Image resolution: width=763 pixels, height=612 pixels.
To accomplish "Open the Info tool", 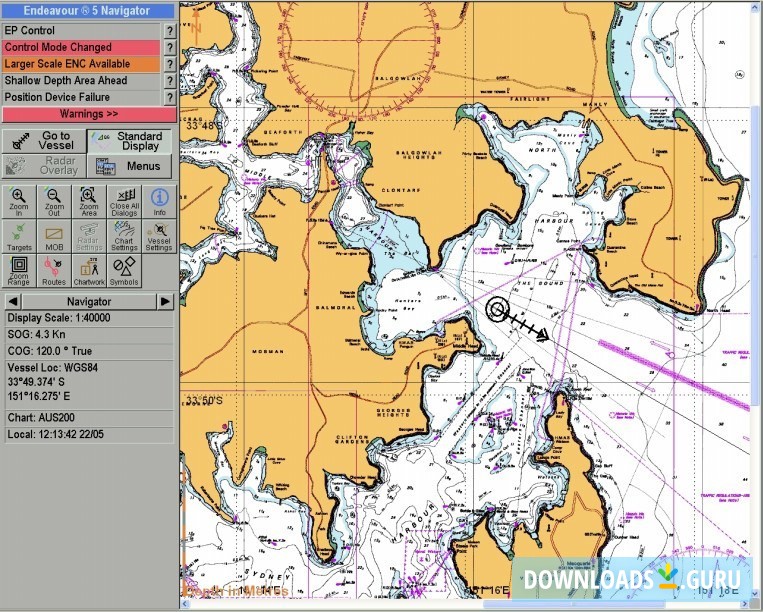I will 160,201.
